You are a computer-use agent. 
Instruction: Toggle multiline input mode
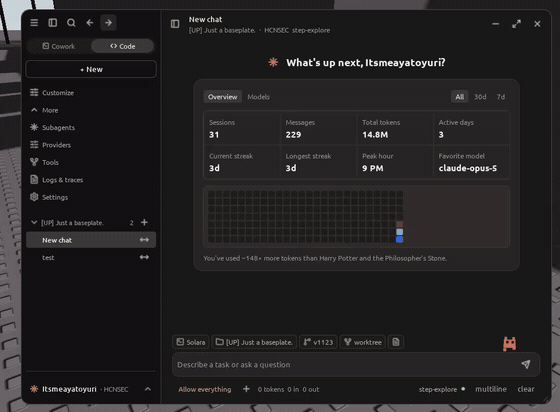491,389
